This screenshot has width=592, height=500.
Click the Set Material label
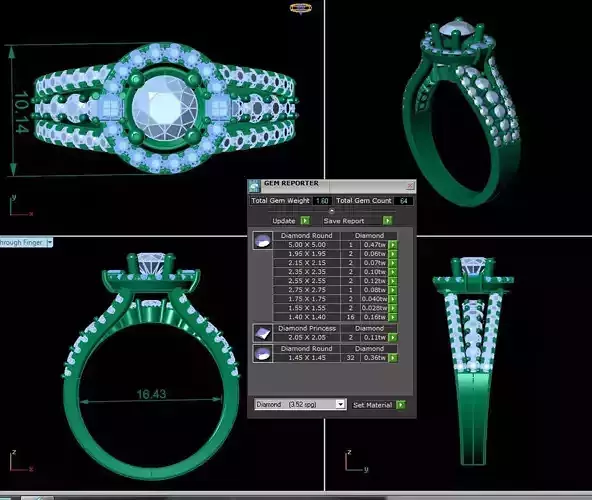point(372,405)
